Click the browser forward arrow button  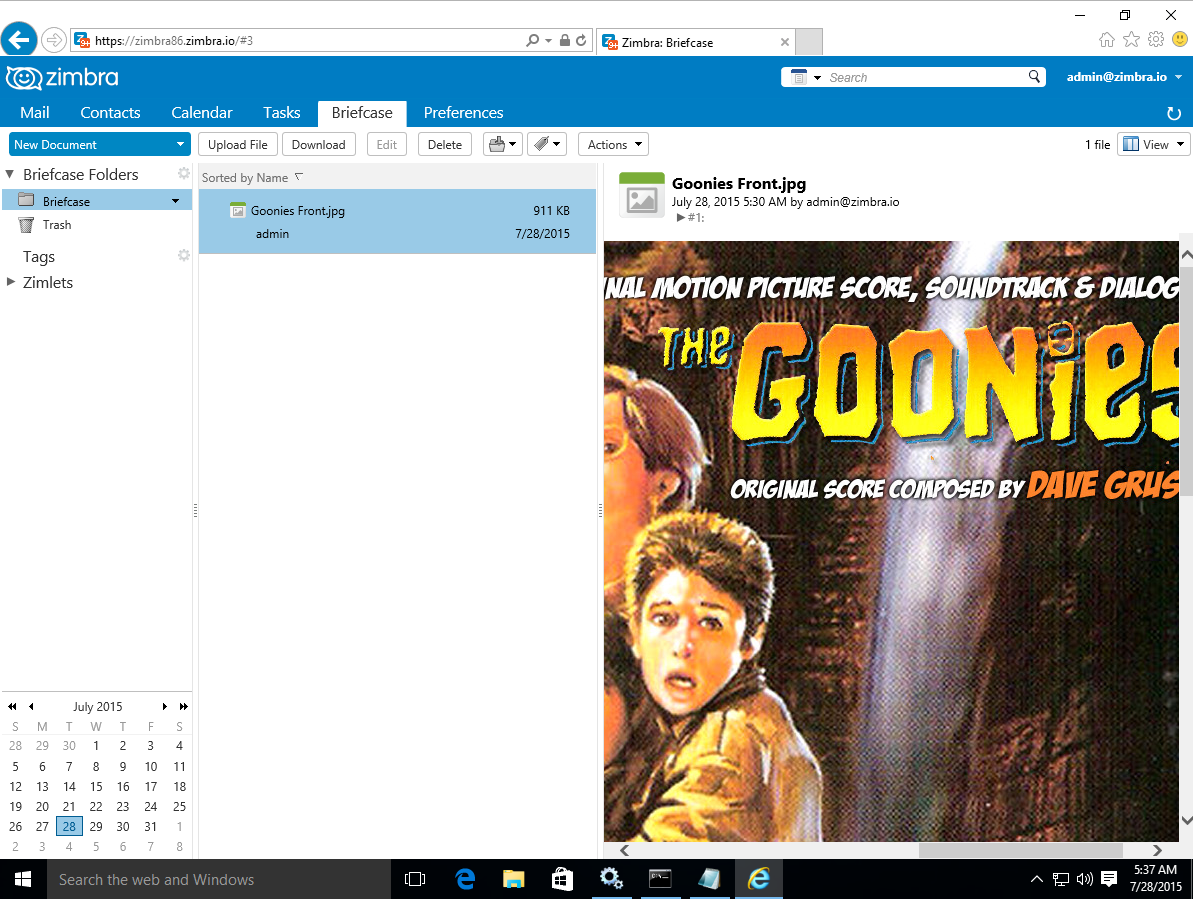[x=53, y=40]
